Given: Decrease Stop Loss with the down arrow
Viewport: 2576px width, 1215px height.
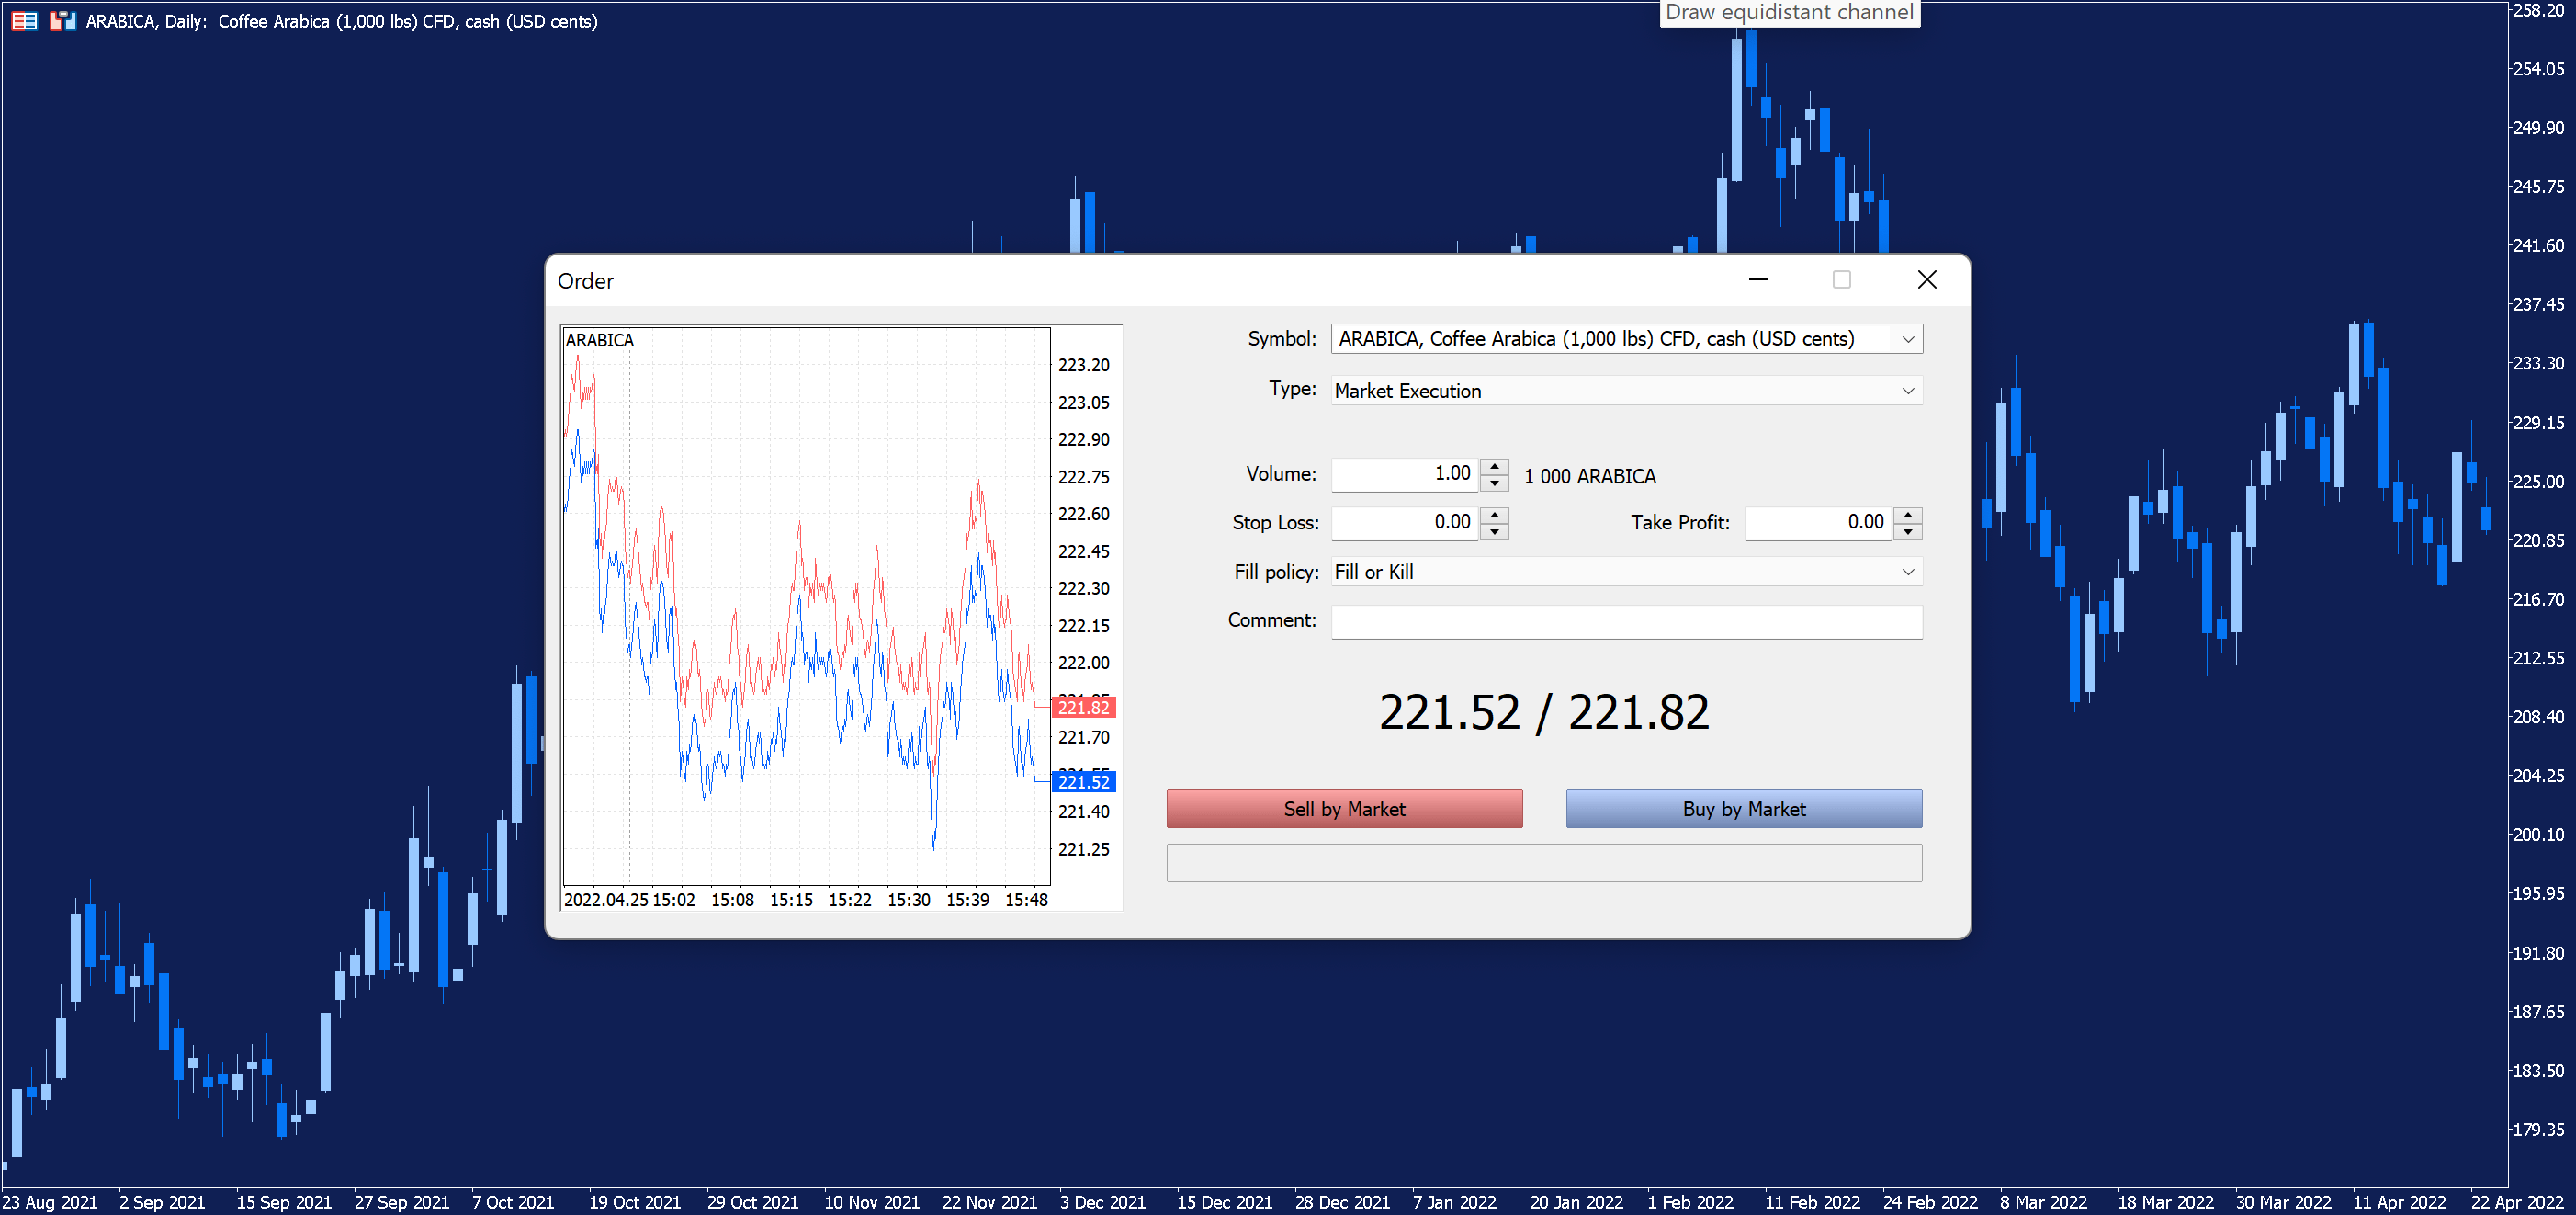Looking at the screenshot, I should click(x=1494, y=531).
